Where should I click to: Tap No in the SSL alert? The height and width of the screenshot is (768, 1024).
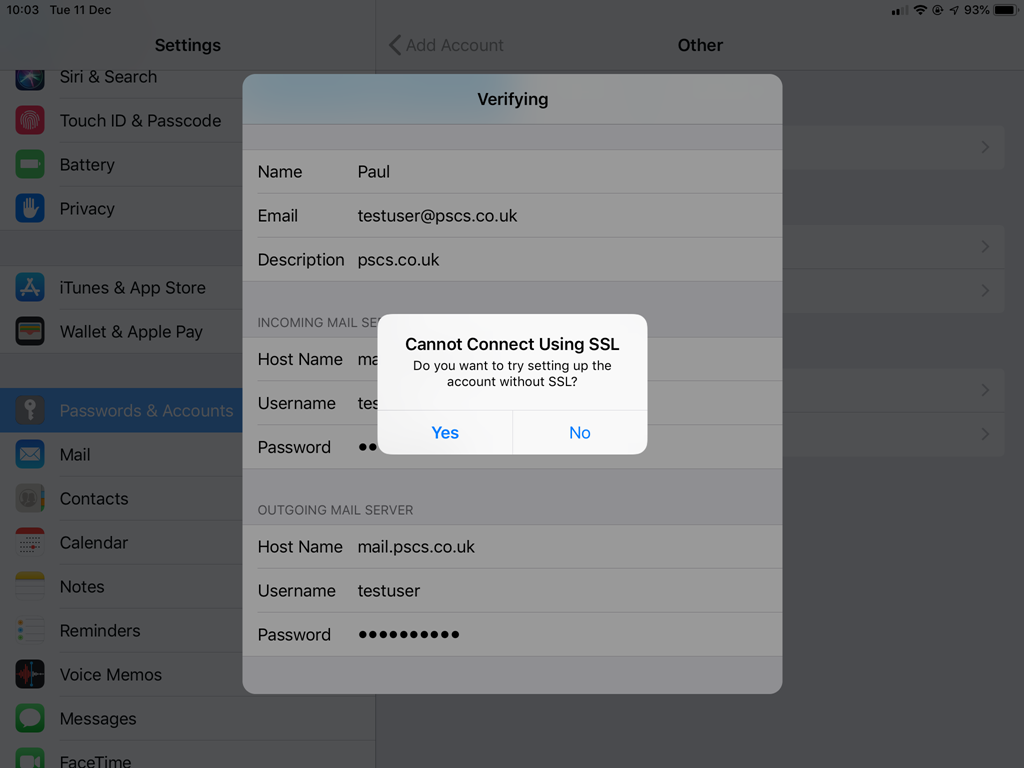(579, 432)
